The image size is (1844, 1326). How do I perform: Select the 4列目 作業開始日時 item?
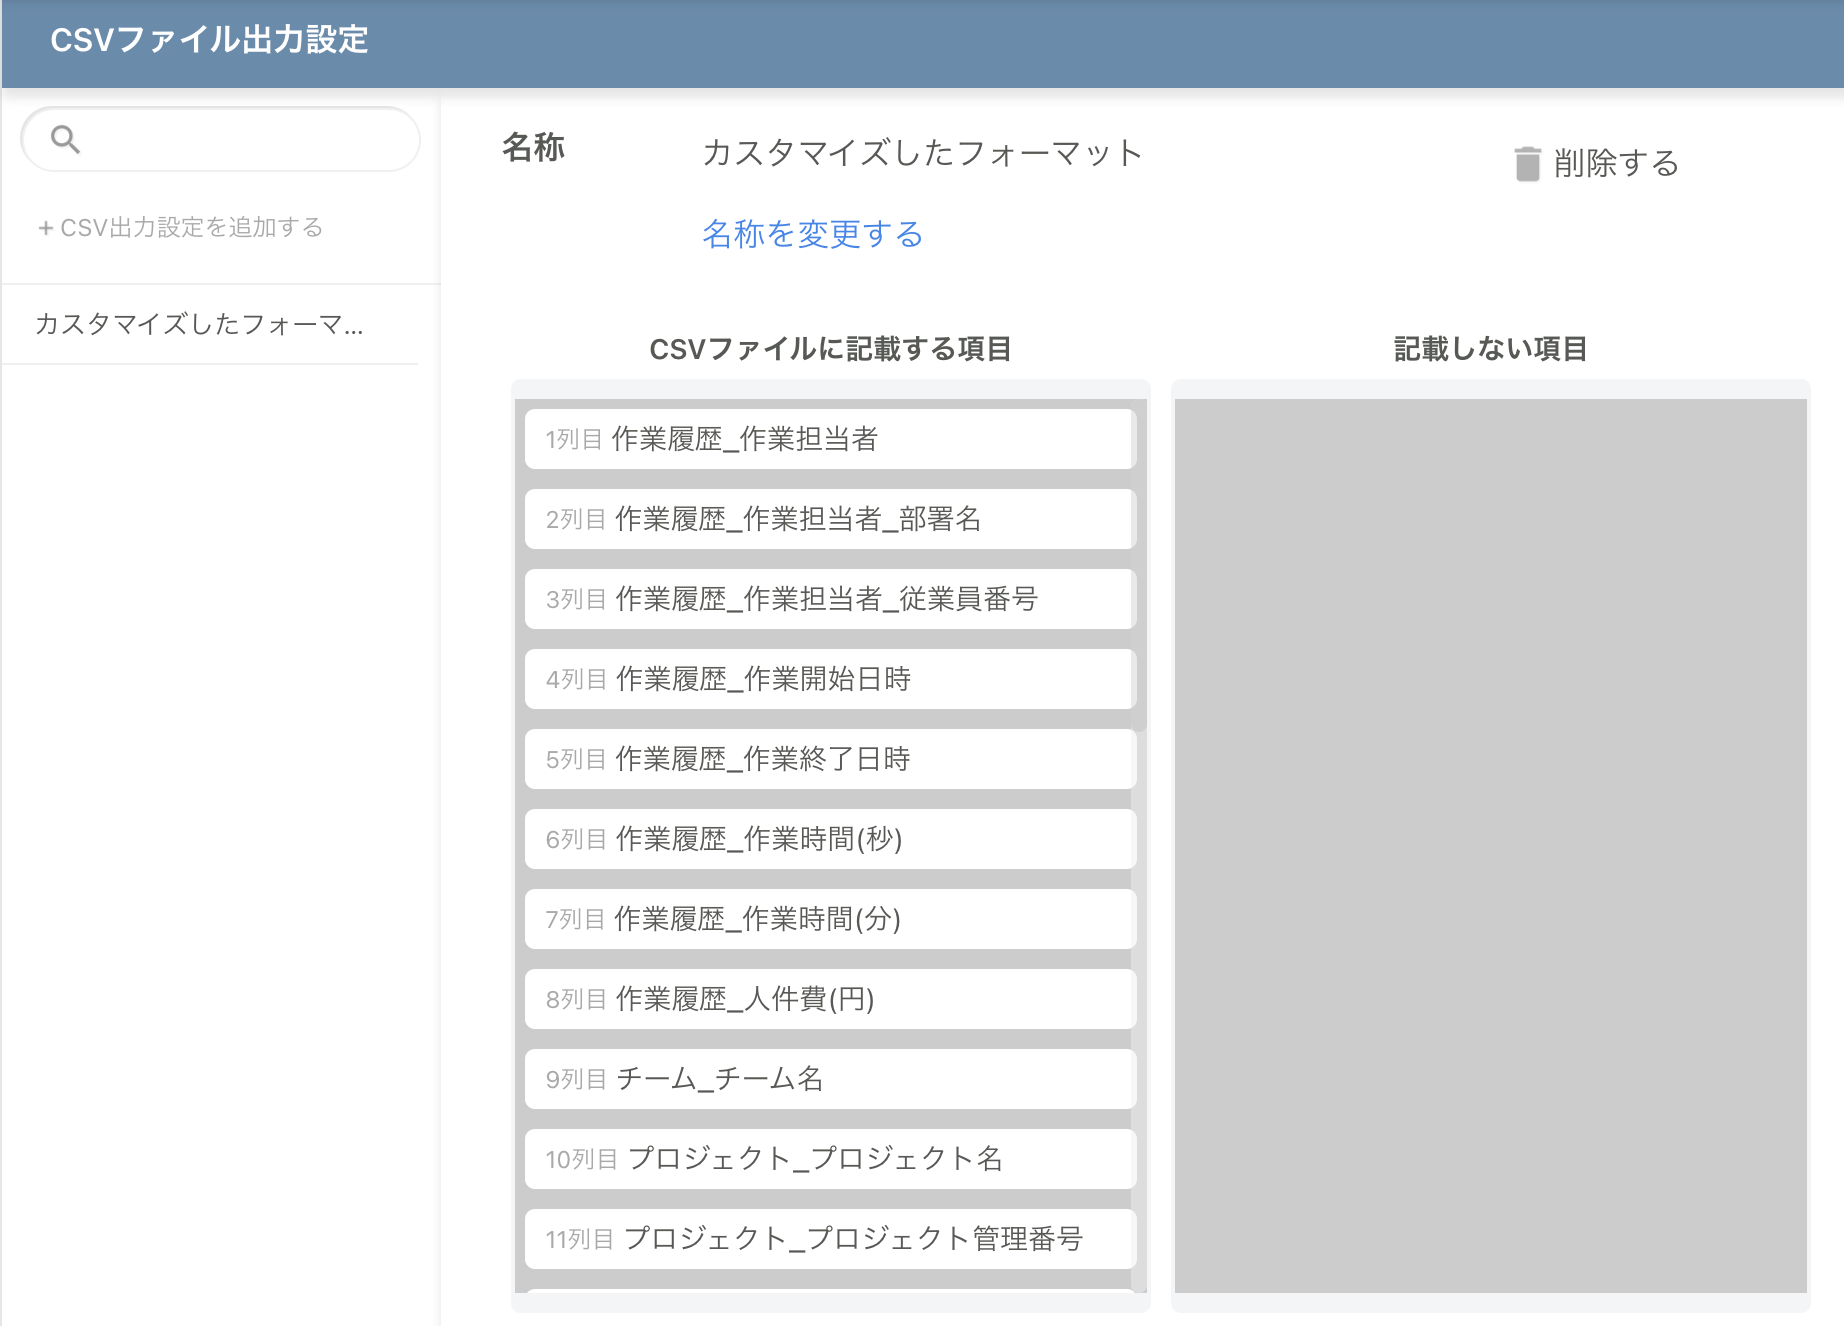tap(829, 679)
